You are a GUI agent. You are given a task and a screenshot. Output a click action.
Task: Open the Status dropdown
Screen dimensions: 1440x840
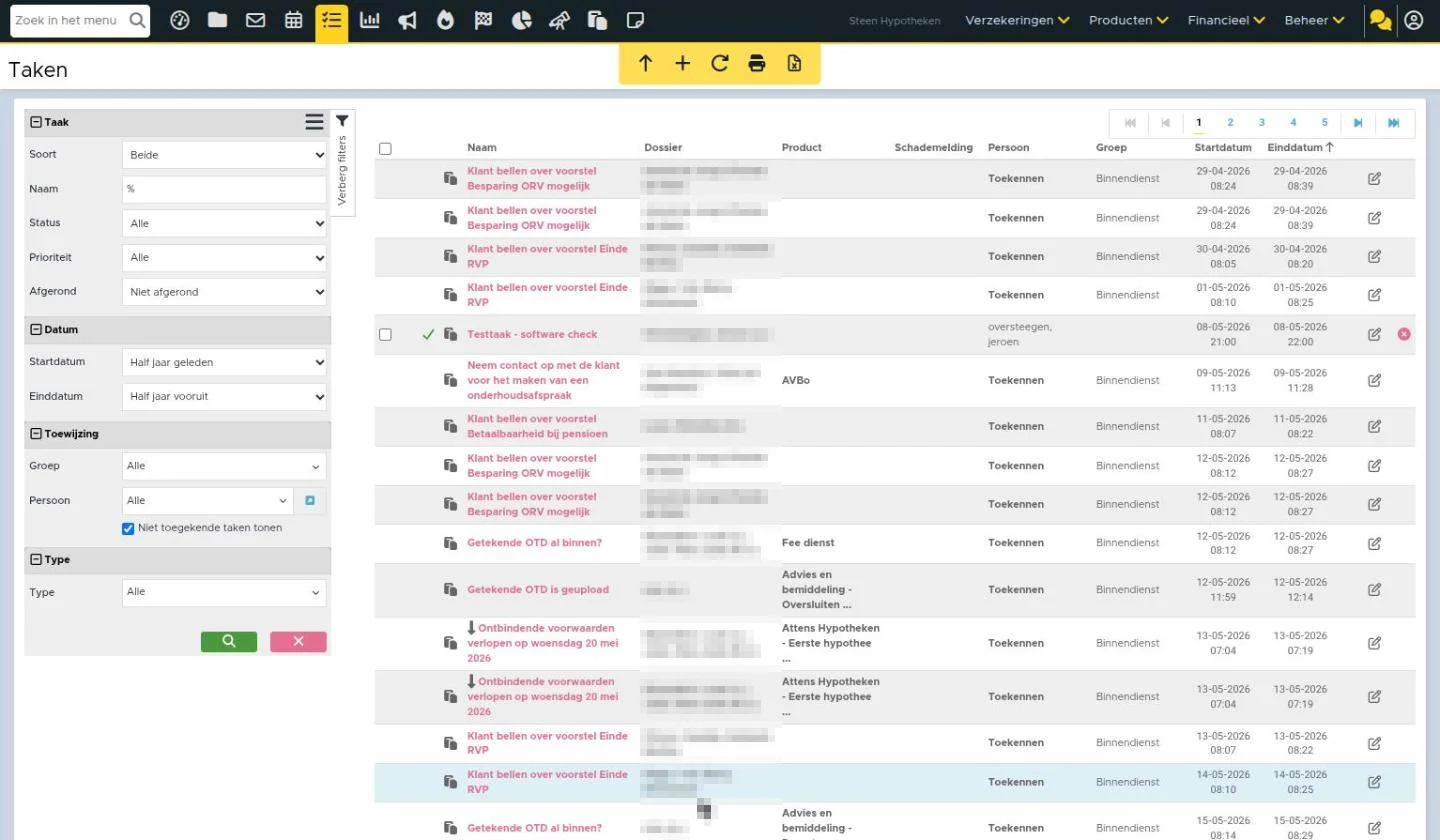pos(224,223)
